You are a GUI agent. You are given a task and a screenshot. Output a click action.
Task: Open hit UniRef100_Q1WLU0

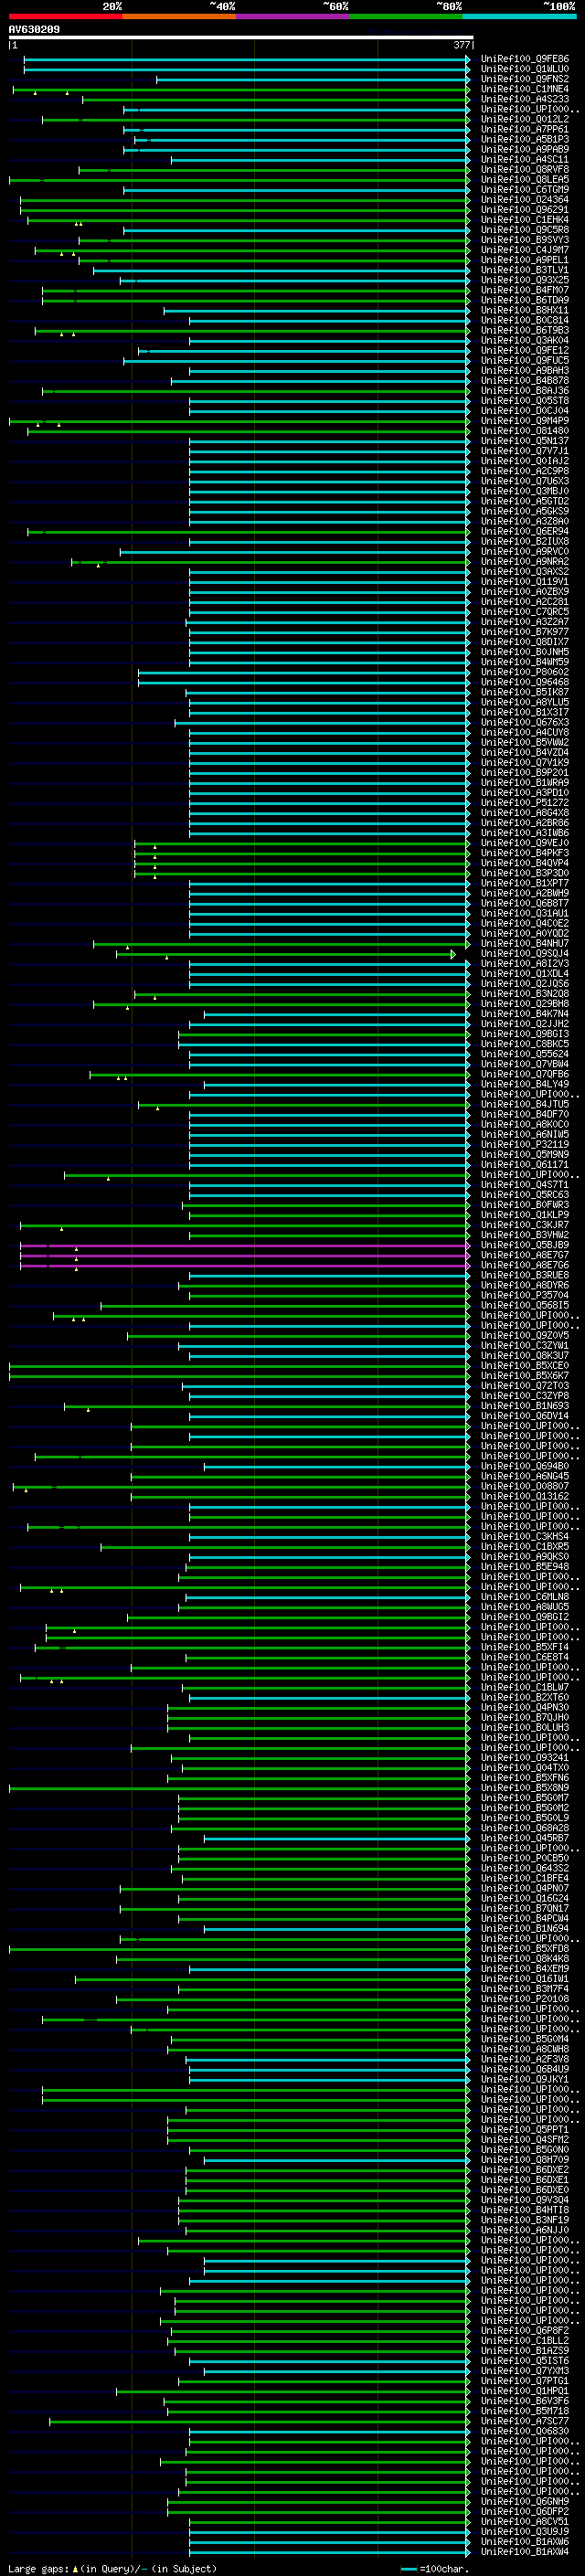(x=524, y=69)
